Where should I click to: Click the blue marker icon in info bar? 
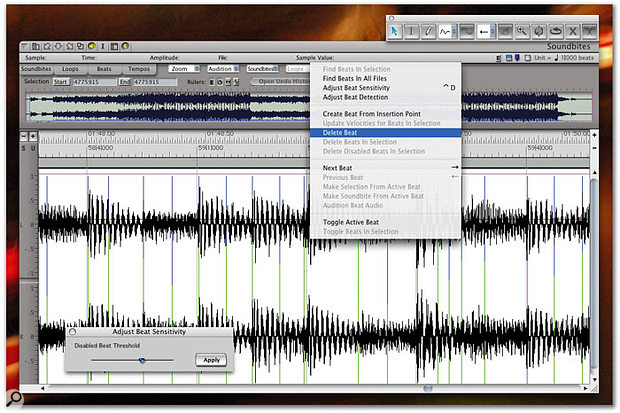click(517, 58)
